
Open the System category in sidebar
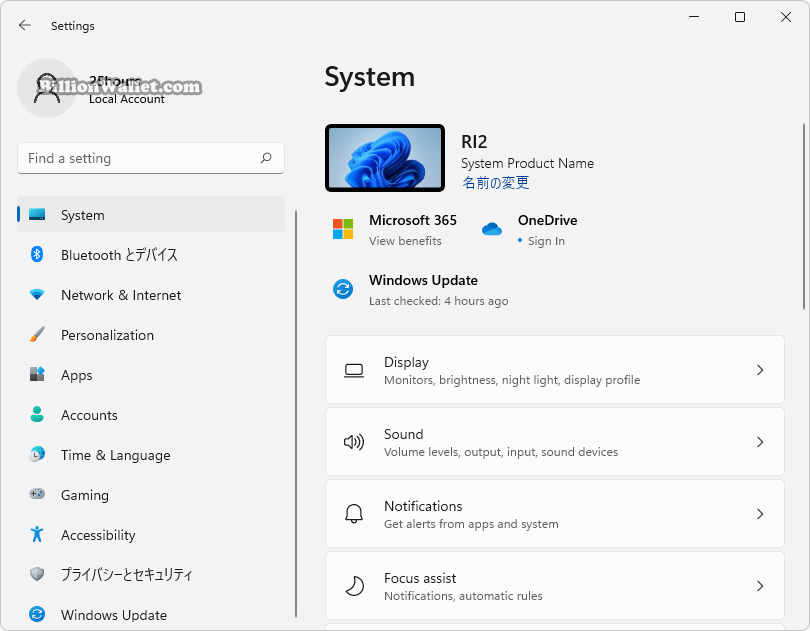tap(151, 214)
